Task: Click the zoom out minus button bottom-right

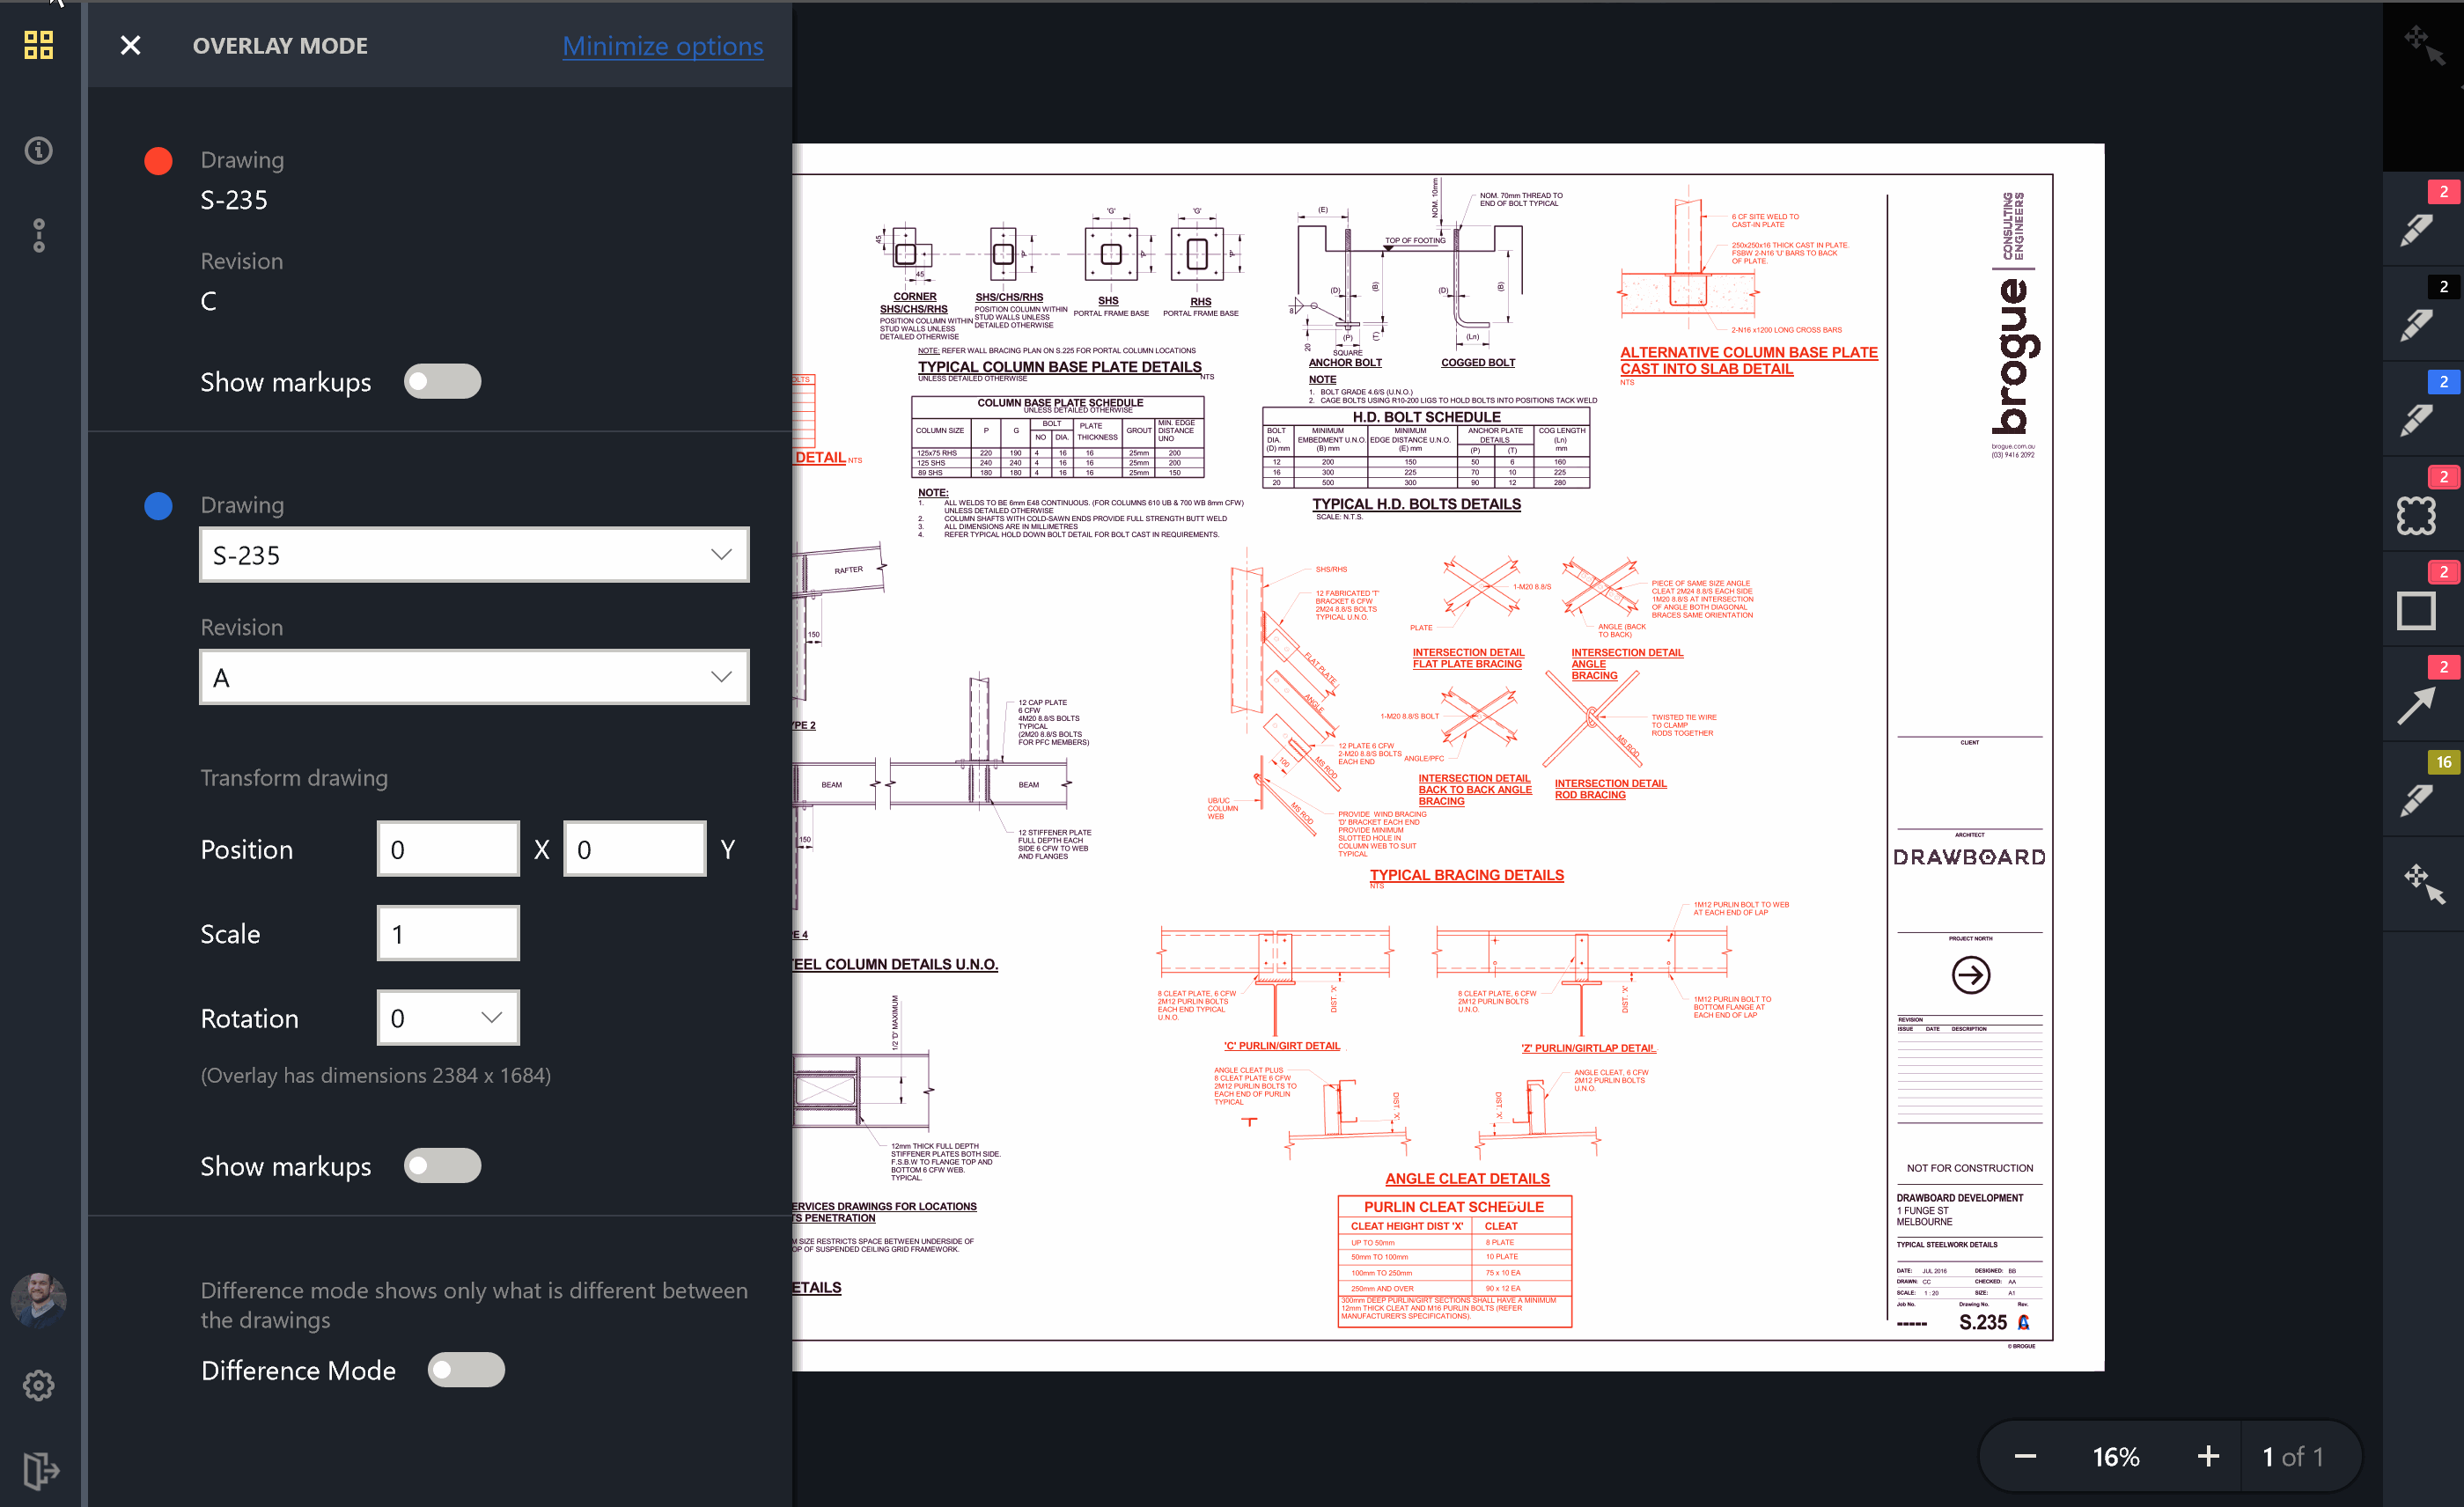Action: [2024, 1456]
